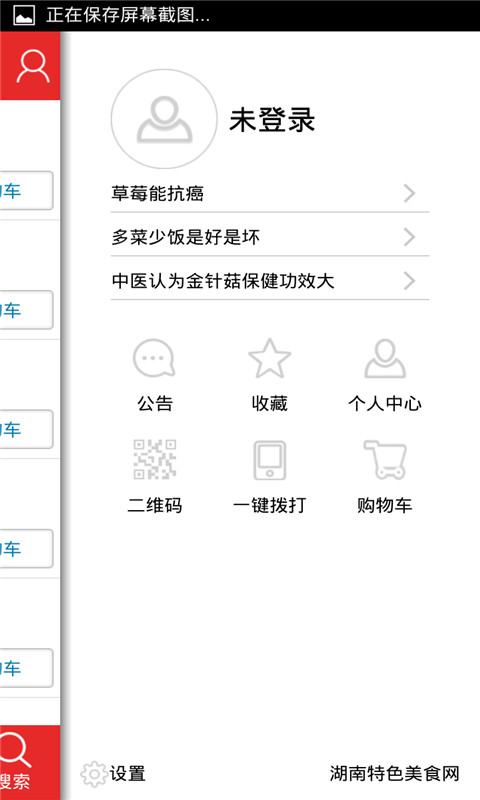Viewport: 480px width, 800px height.
Task: Open the 购物车 shopping cart icon
Action: pos(385,460)
